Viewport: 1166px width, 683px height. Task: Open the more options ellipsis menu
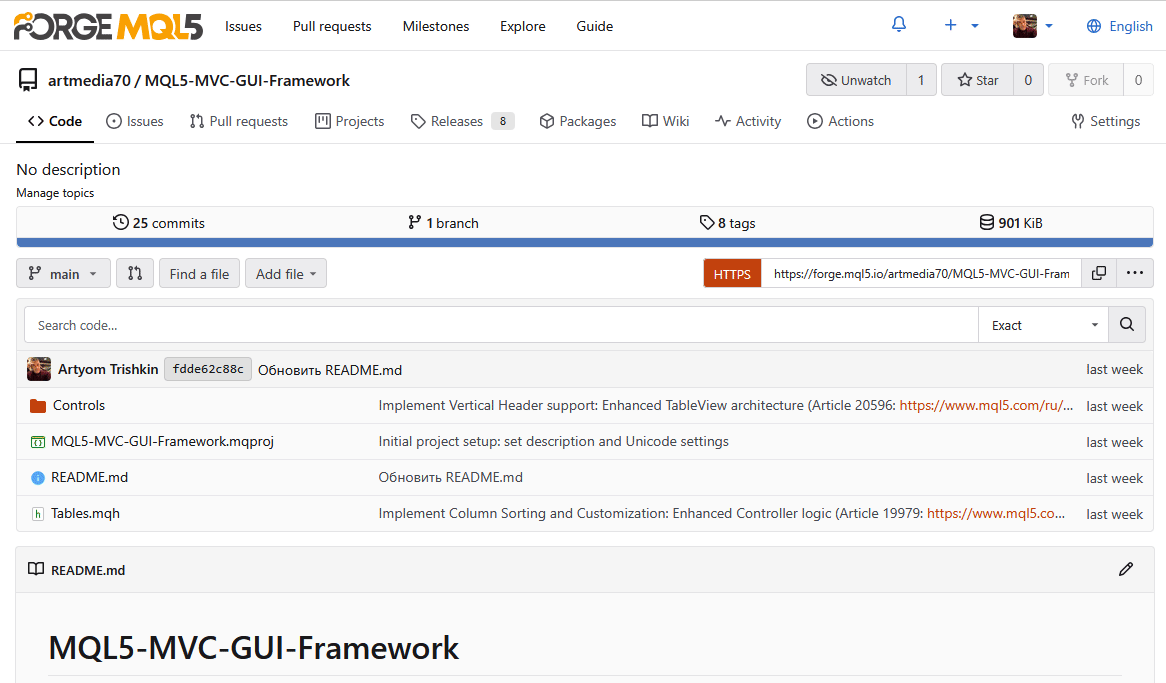(1134, 273)
